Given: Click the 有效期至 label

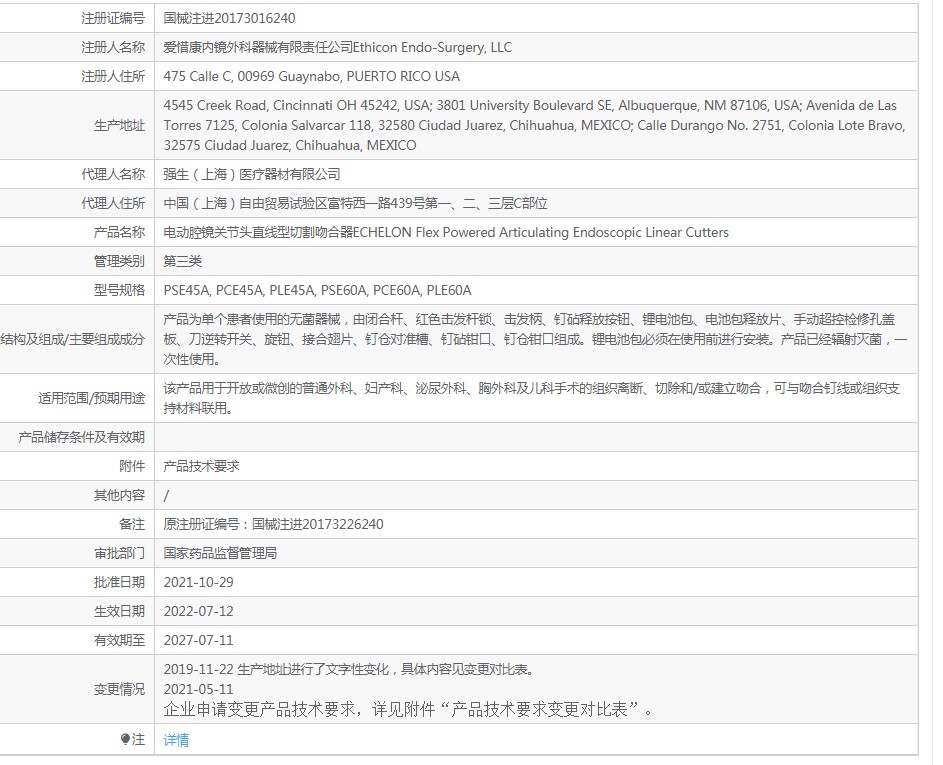Looking at the screenshot, I should click(x=119, y=641).
